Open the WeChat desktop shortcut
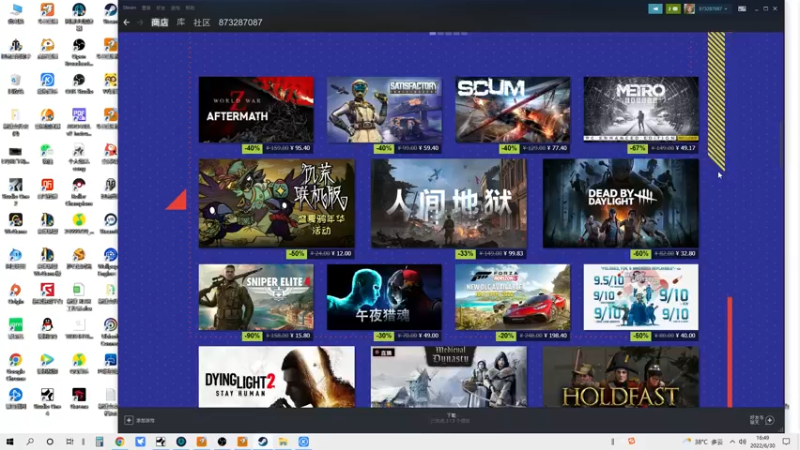The width and height of the screenshot is (800, 450). coord(47,153)
